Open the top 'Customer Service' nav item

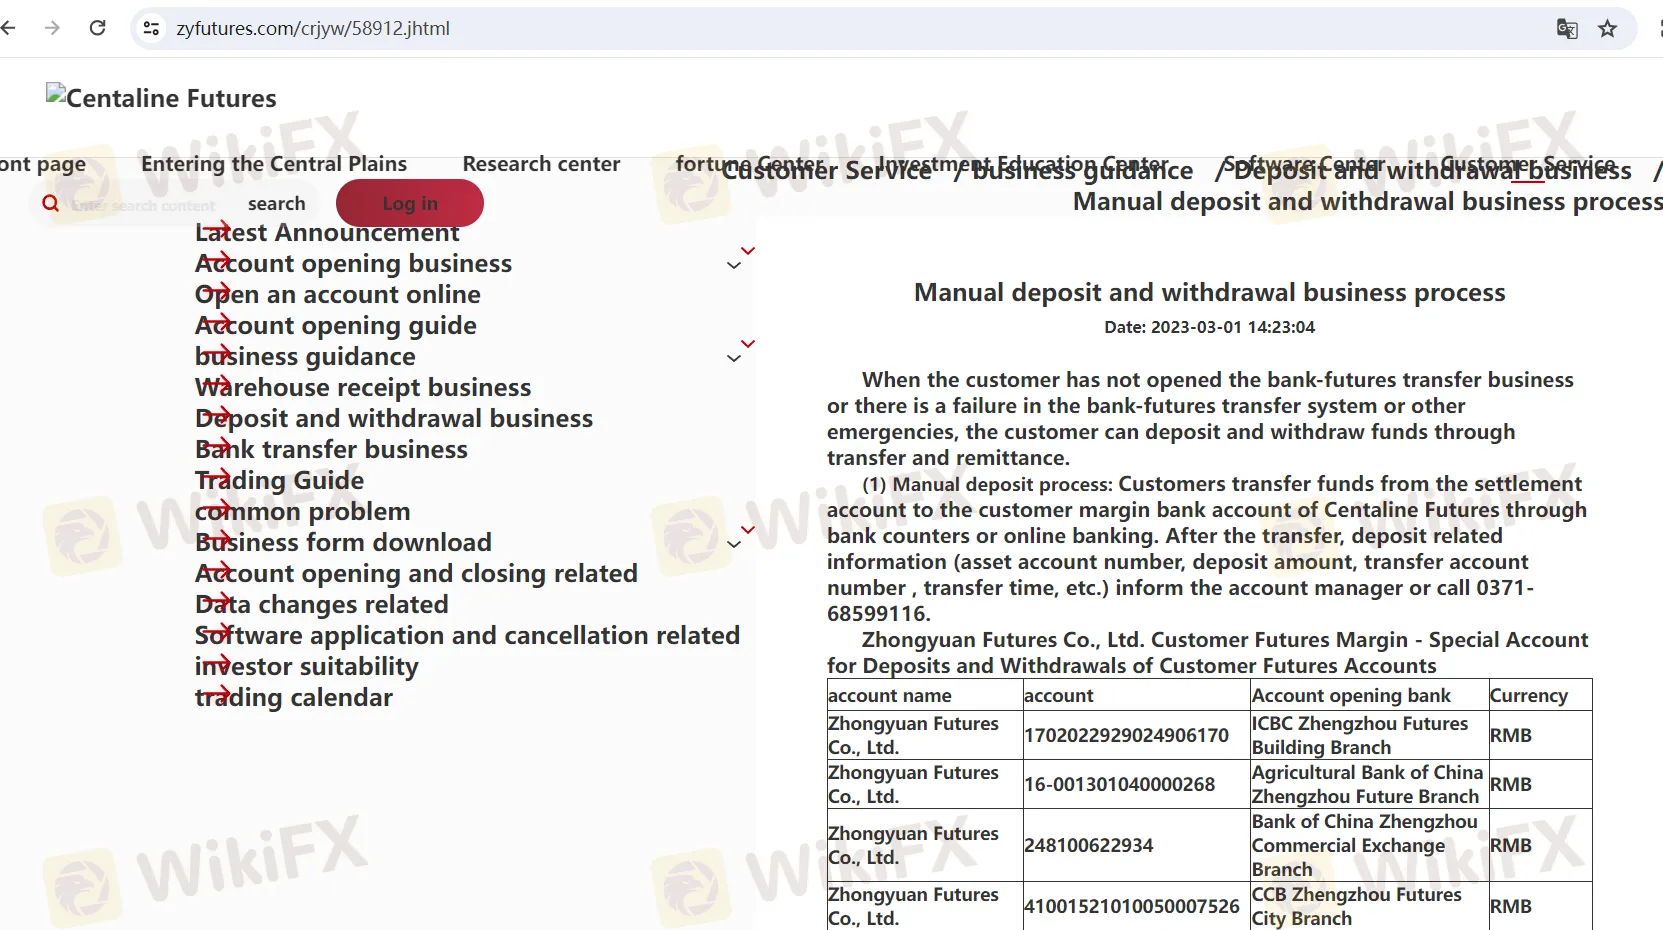[x=1528, y=163]
